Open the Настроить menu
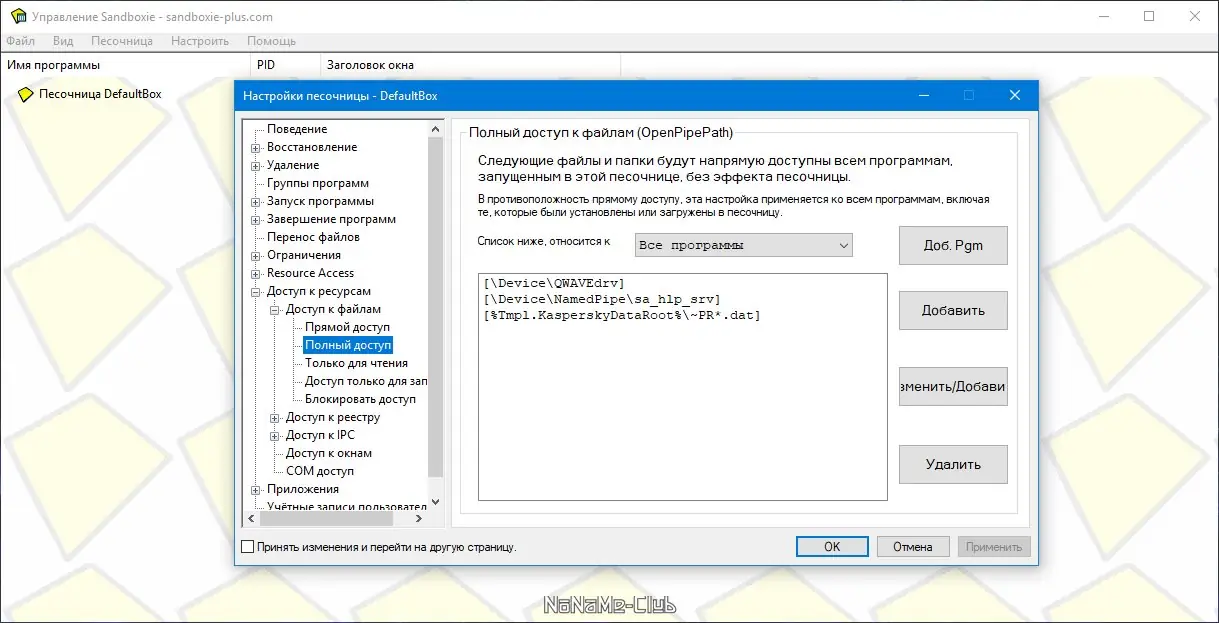 [x=200, y=41]
